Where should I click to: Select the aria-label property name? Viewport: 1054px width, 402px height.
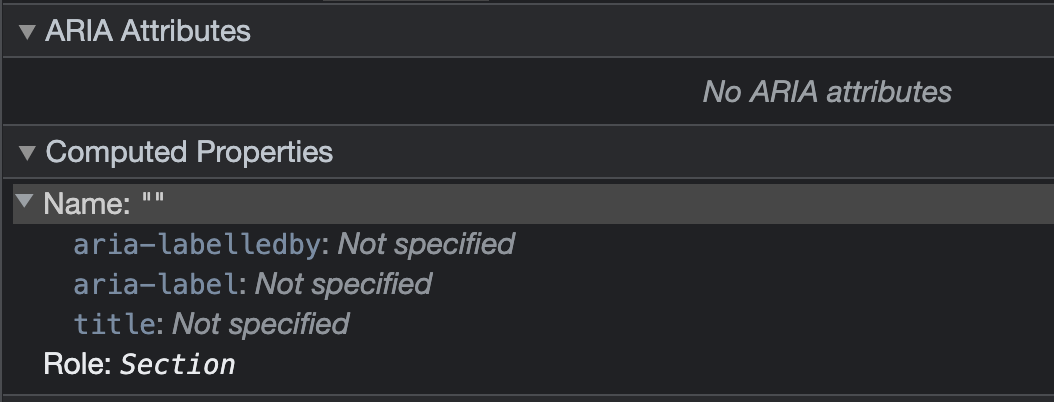pyautogui.click(x=156, y=285)
